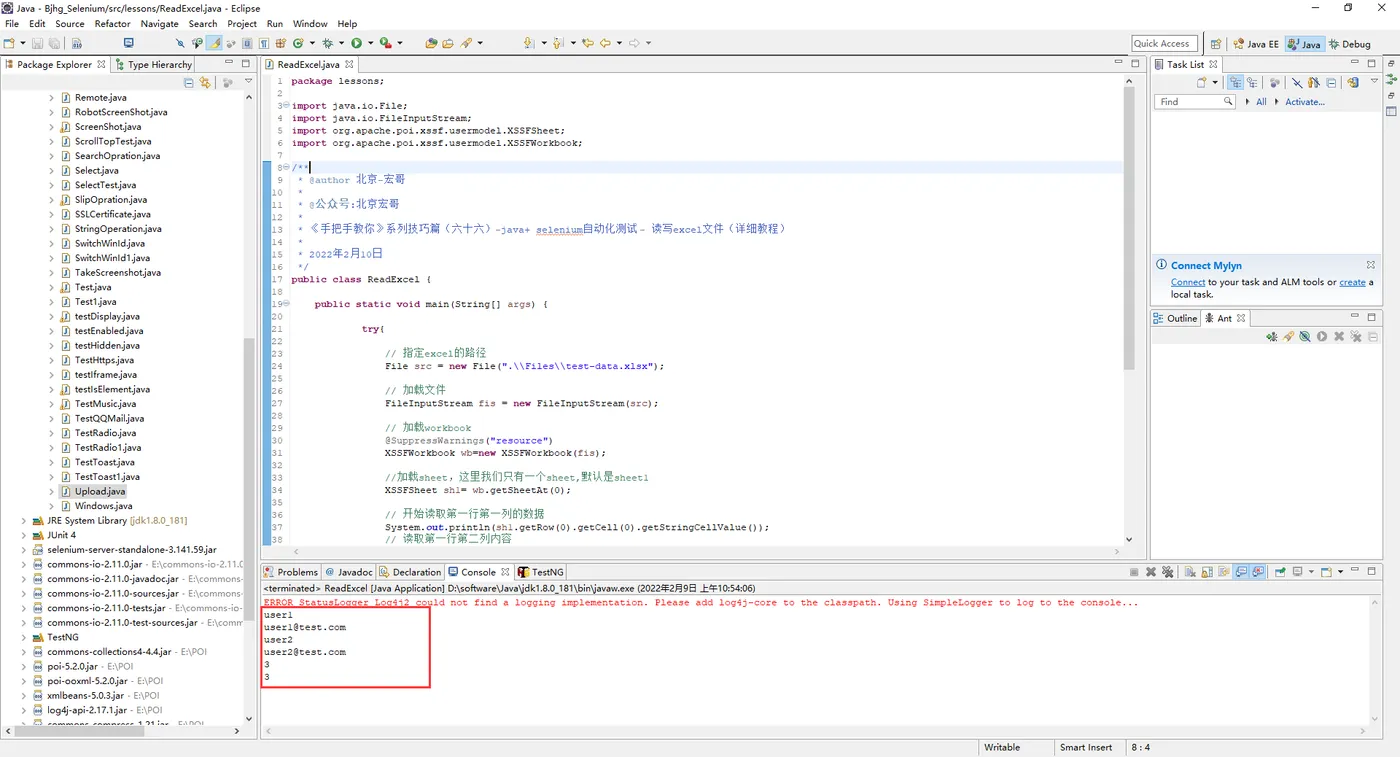
Task: Click the New Java Class toolbar icon
Action: pyautogui.click(x=298, y=43)
